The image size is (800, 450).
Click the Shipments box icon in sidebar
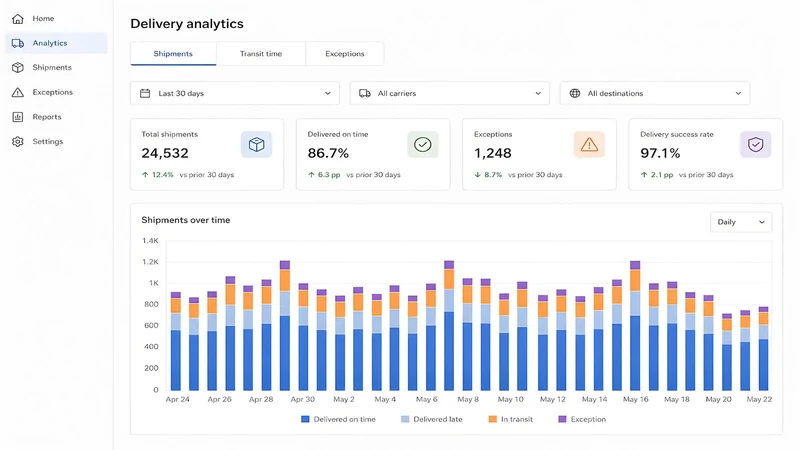(18, 67)
